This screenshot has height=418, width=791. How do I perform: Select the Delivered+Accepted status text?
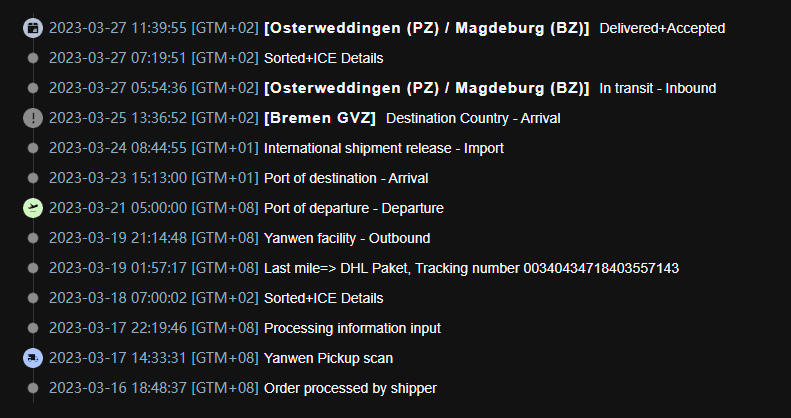click(x=662, y=28)
